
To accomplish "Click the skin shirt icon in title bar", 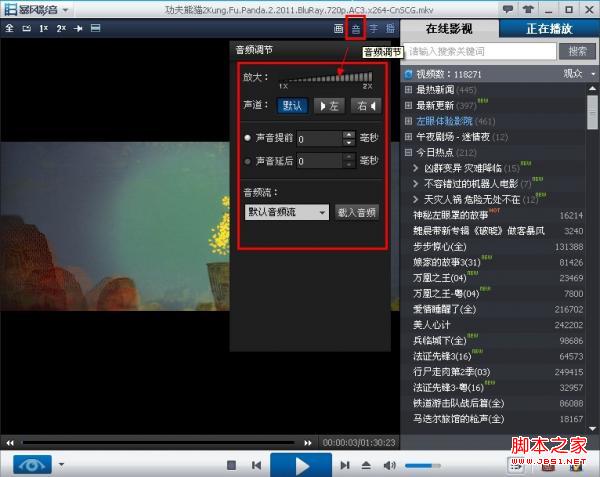I will (528, 9).
